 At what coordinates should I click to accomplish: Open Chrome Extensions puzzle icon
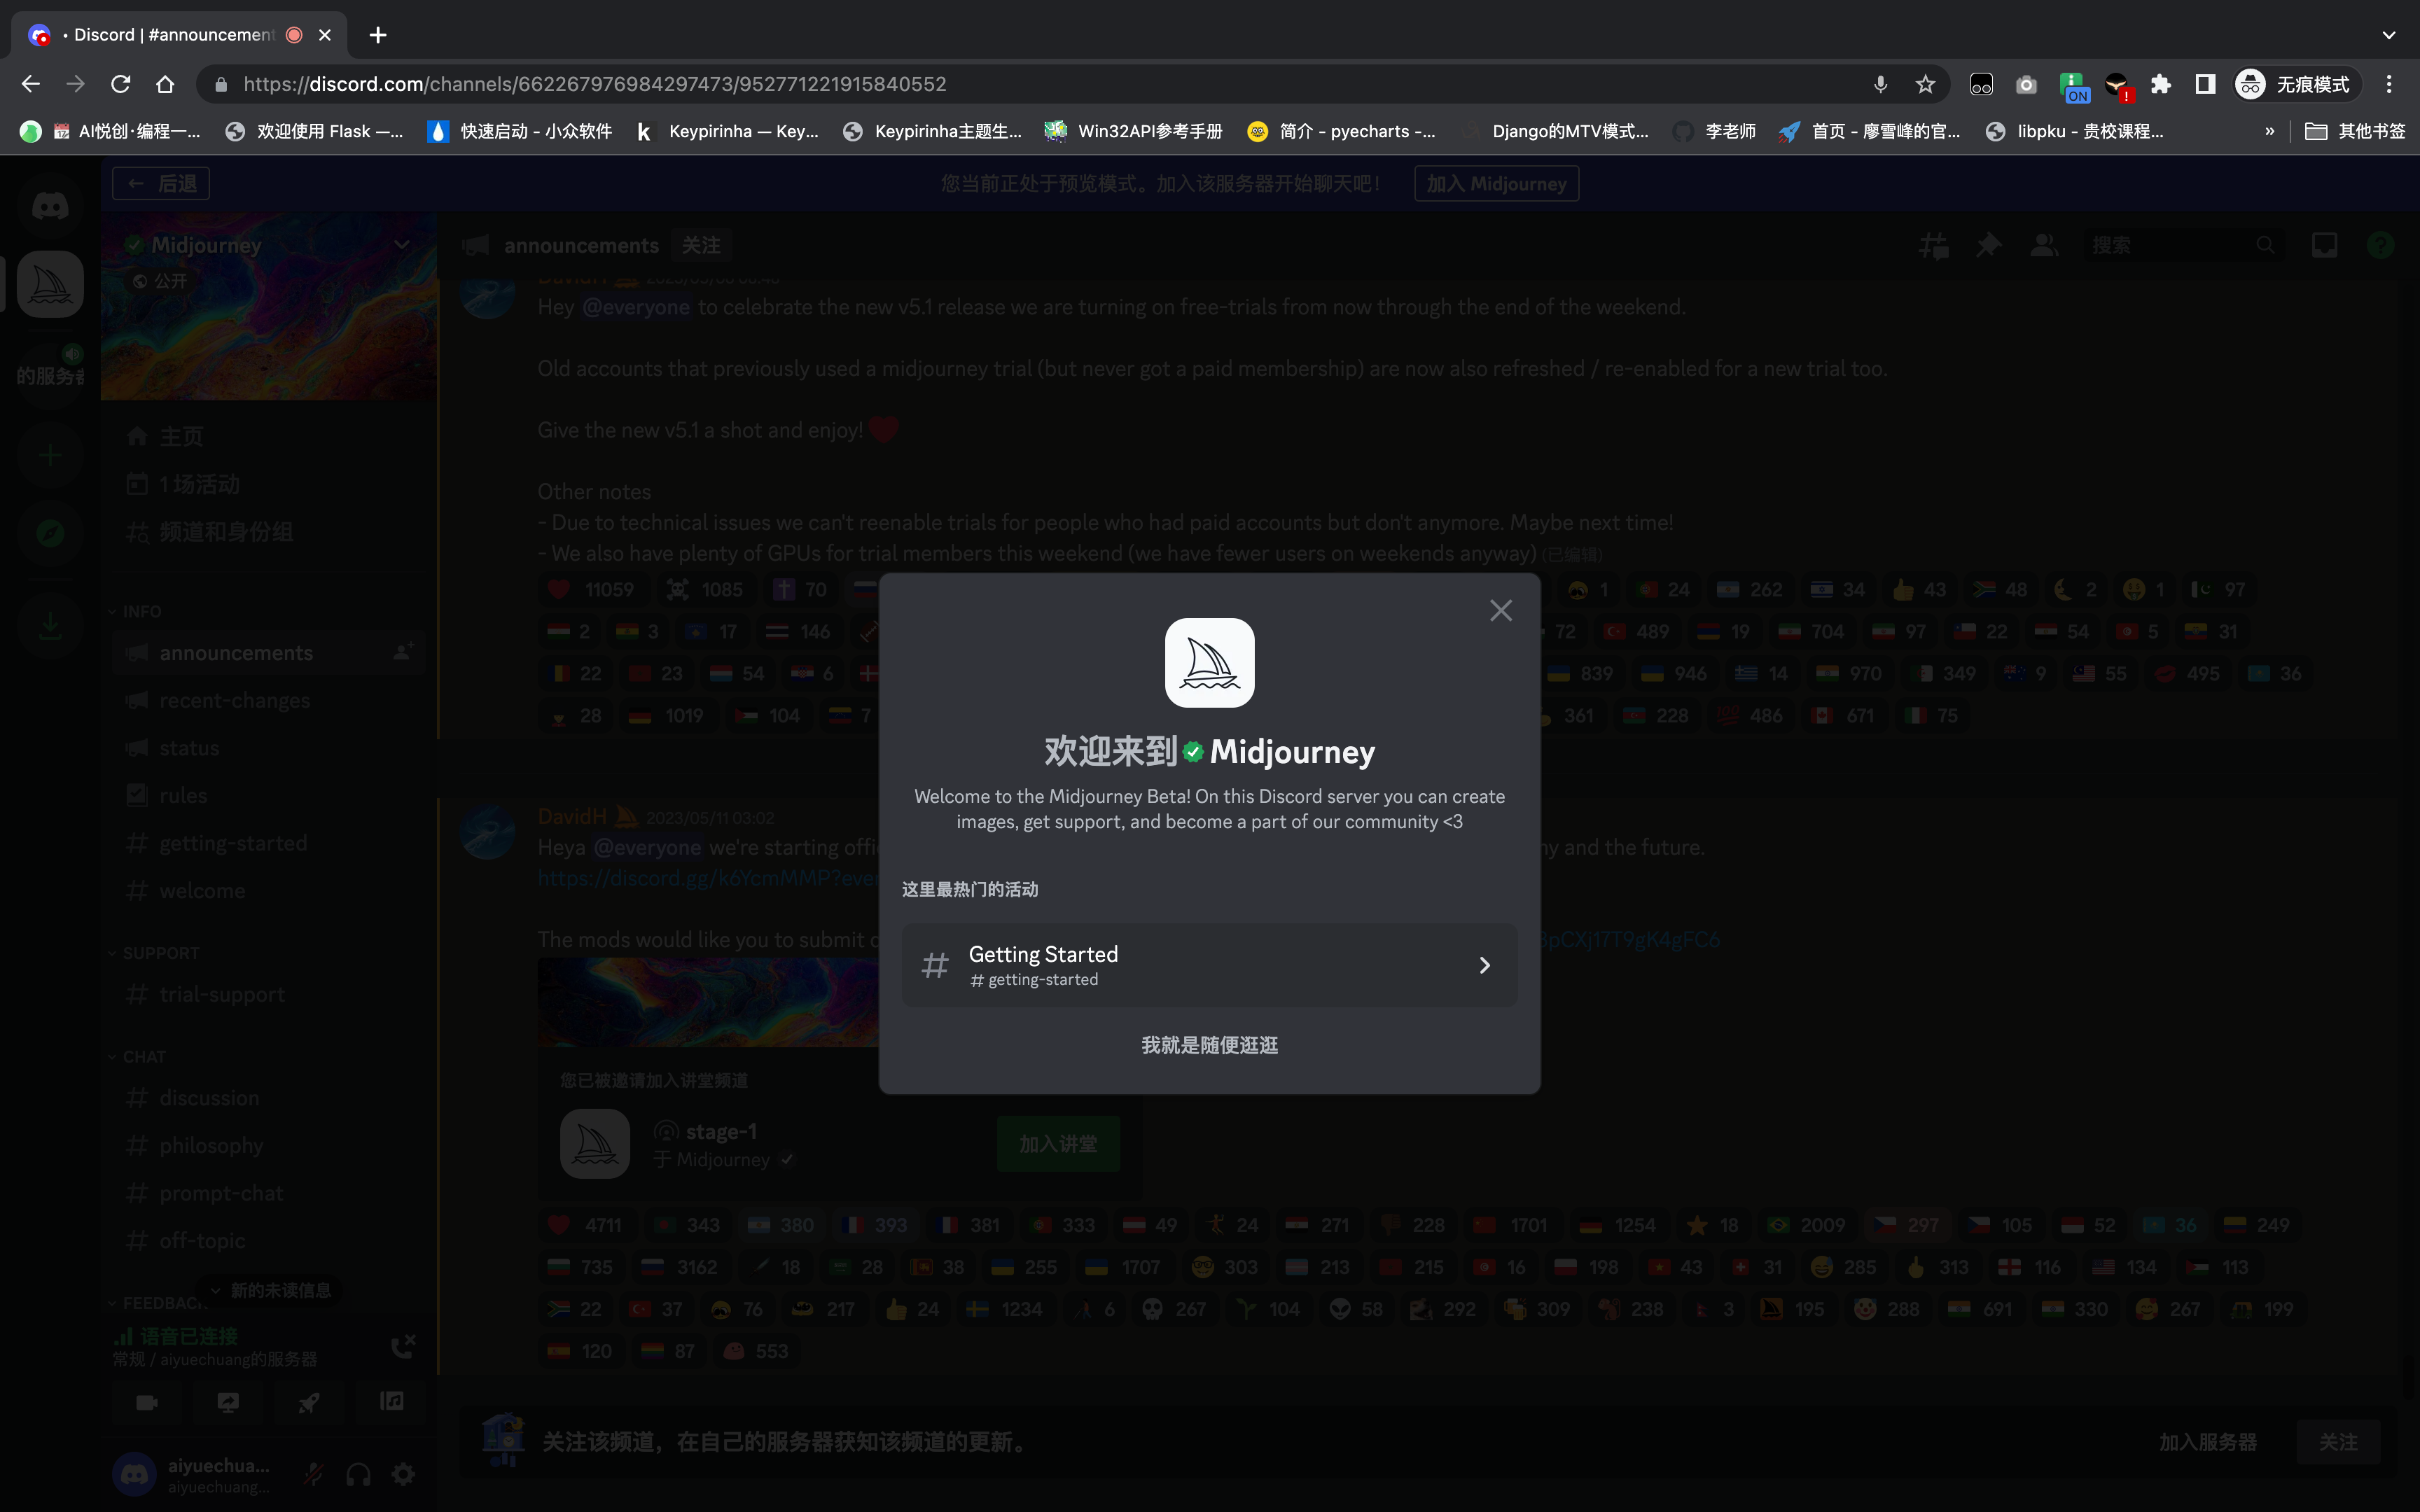click(x=2161, y=84)
